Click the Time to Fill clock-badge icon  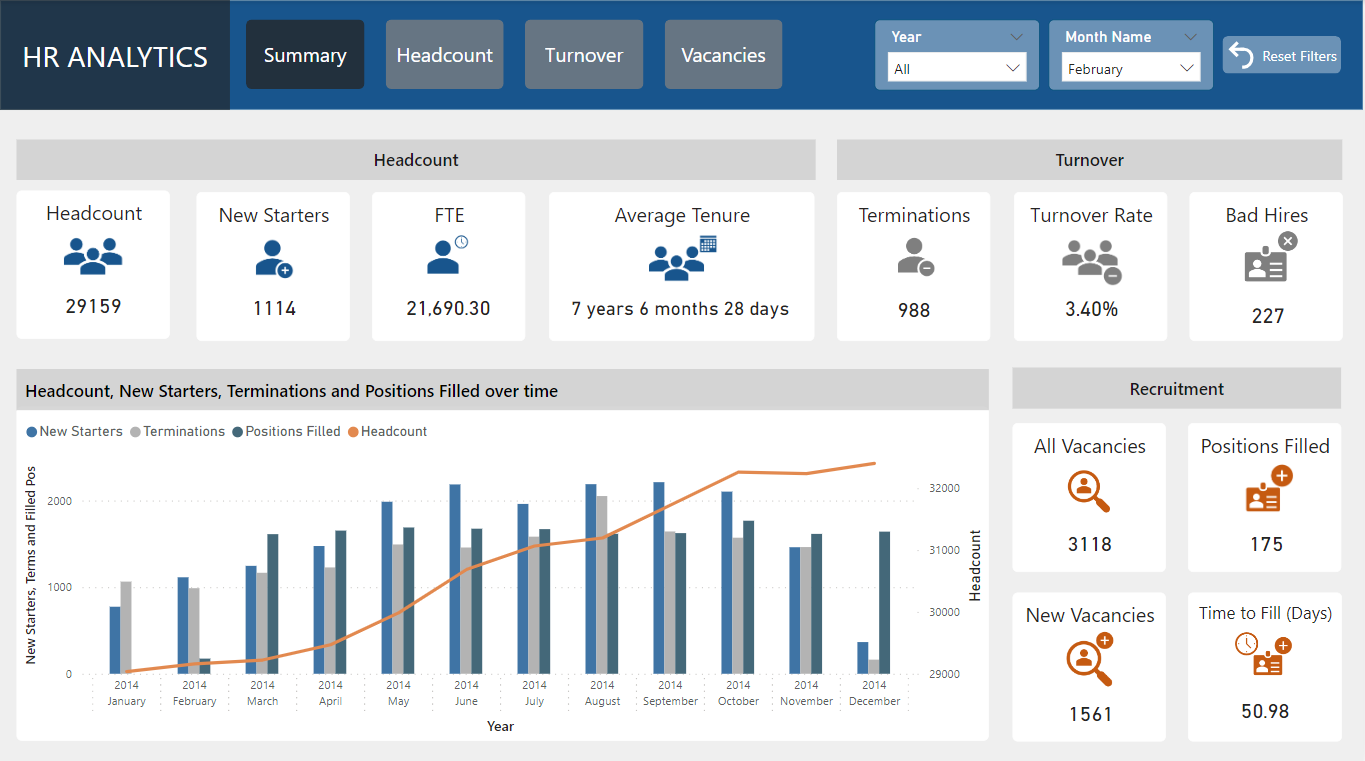pyautogui.click(x=1264, y=656)
